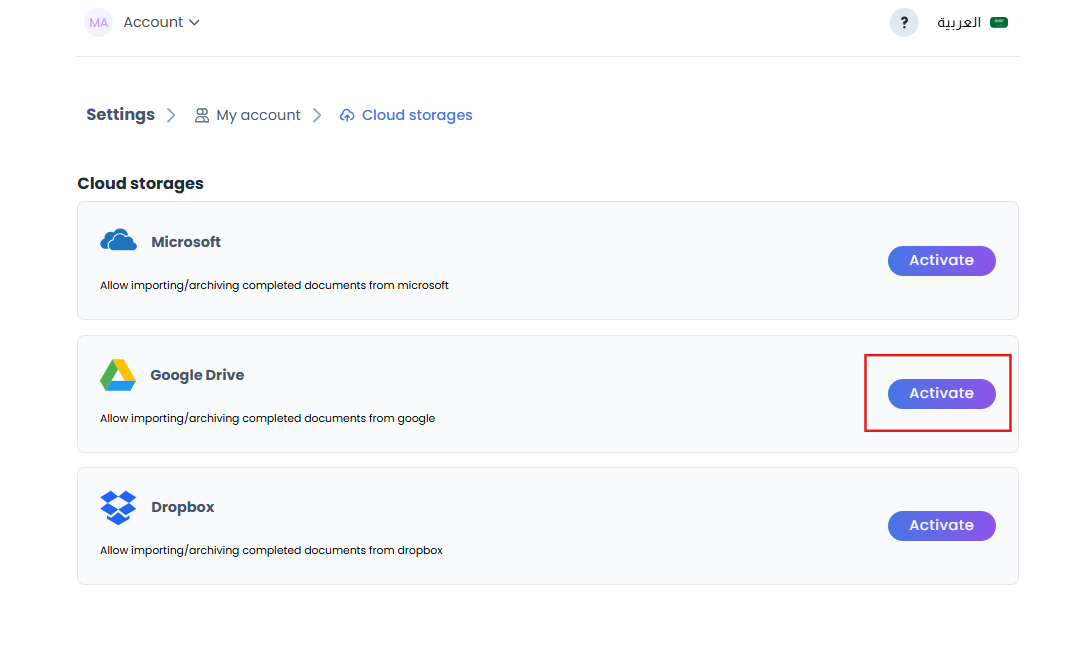Click the My account people icon

coord(202,115)
